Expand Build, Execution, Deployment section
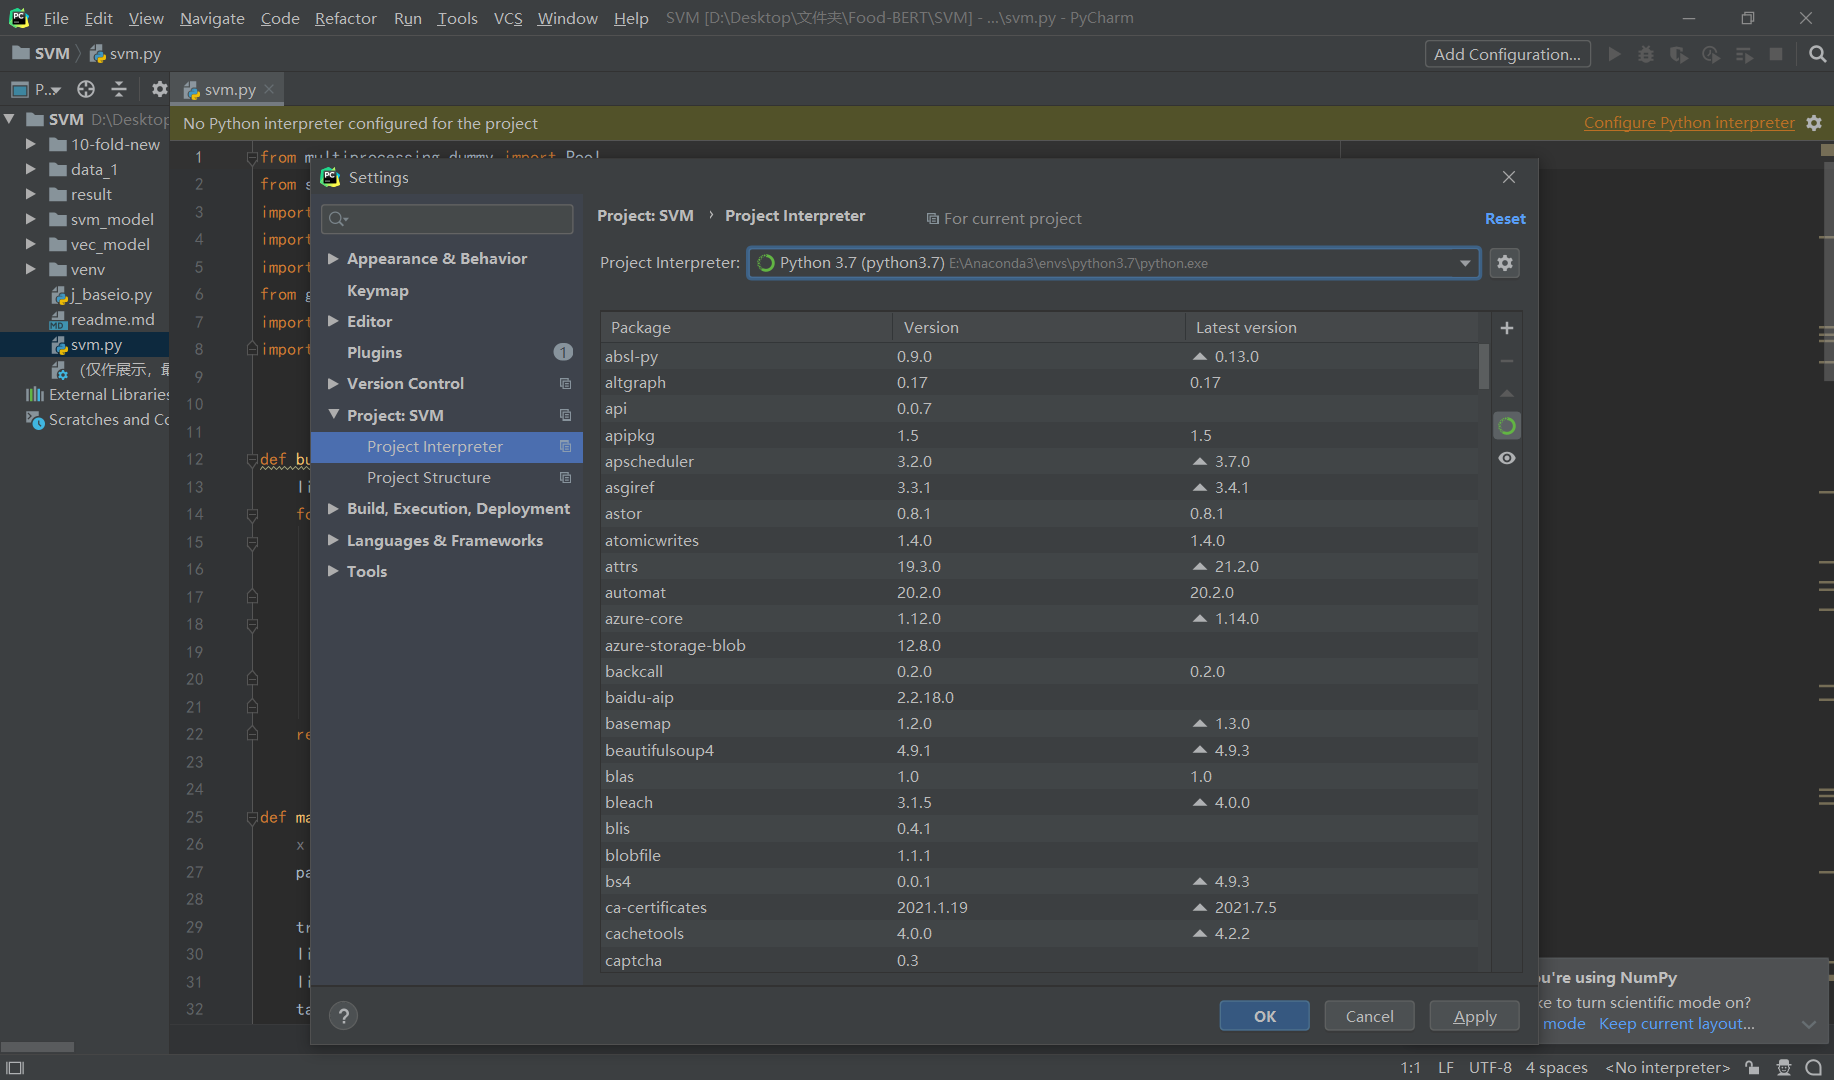This screenshot has width=1834, height=1080. (333, 509)
